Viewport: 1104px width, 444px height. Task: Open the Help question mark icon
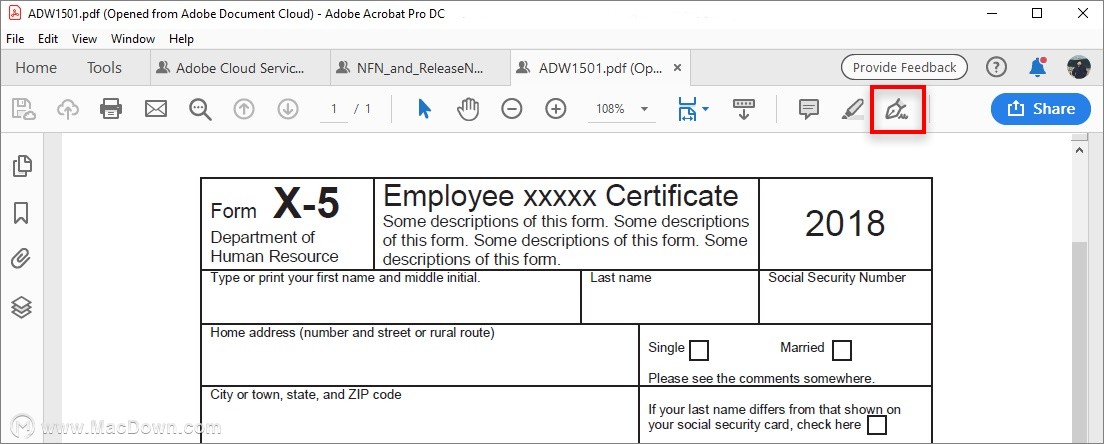tap(996, 68)
